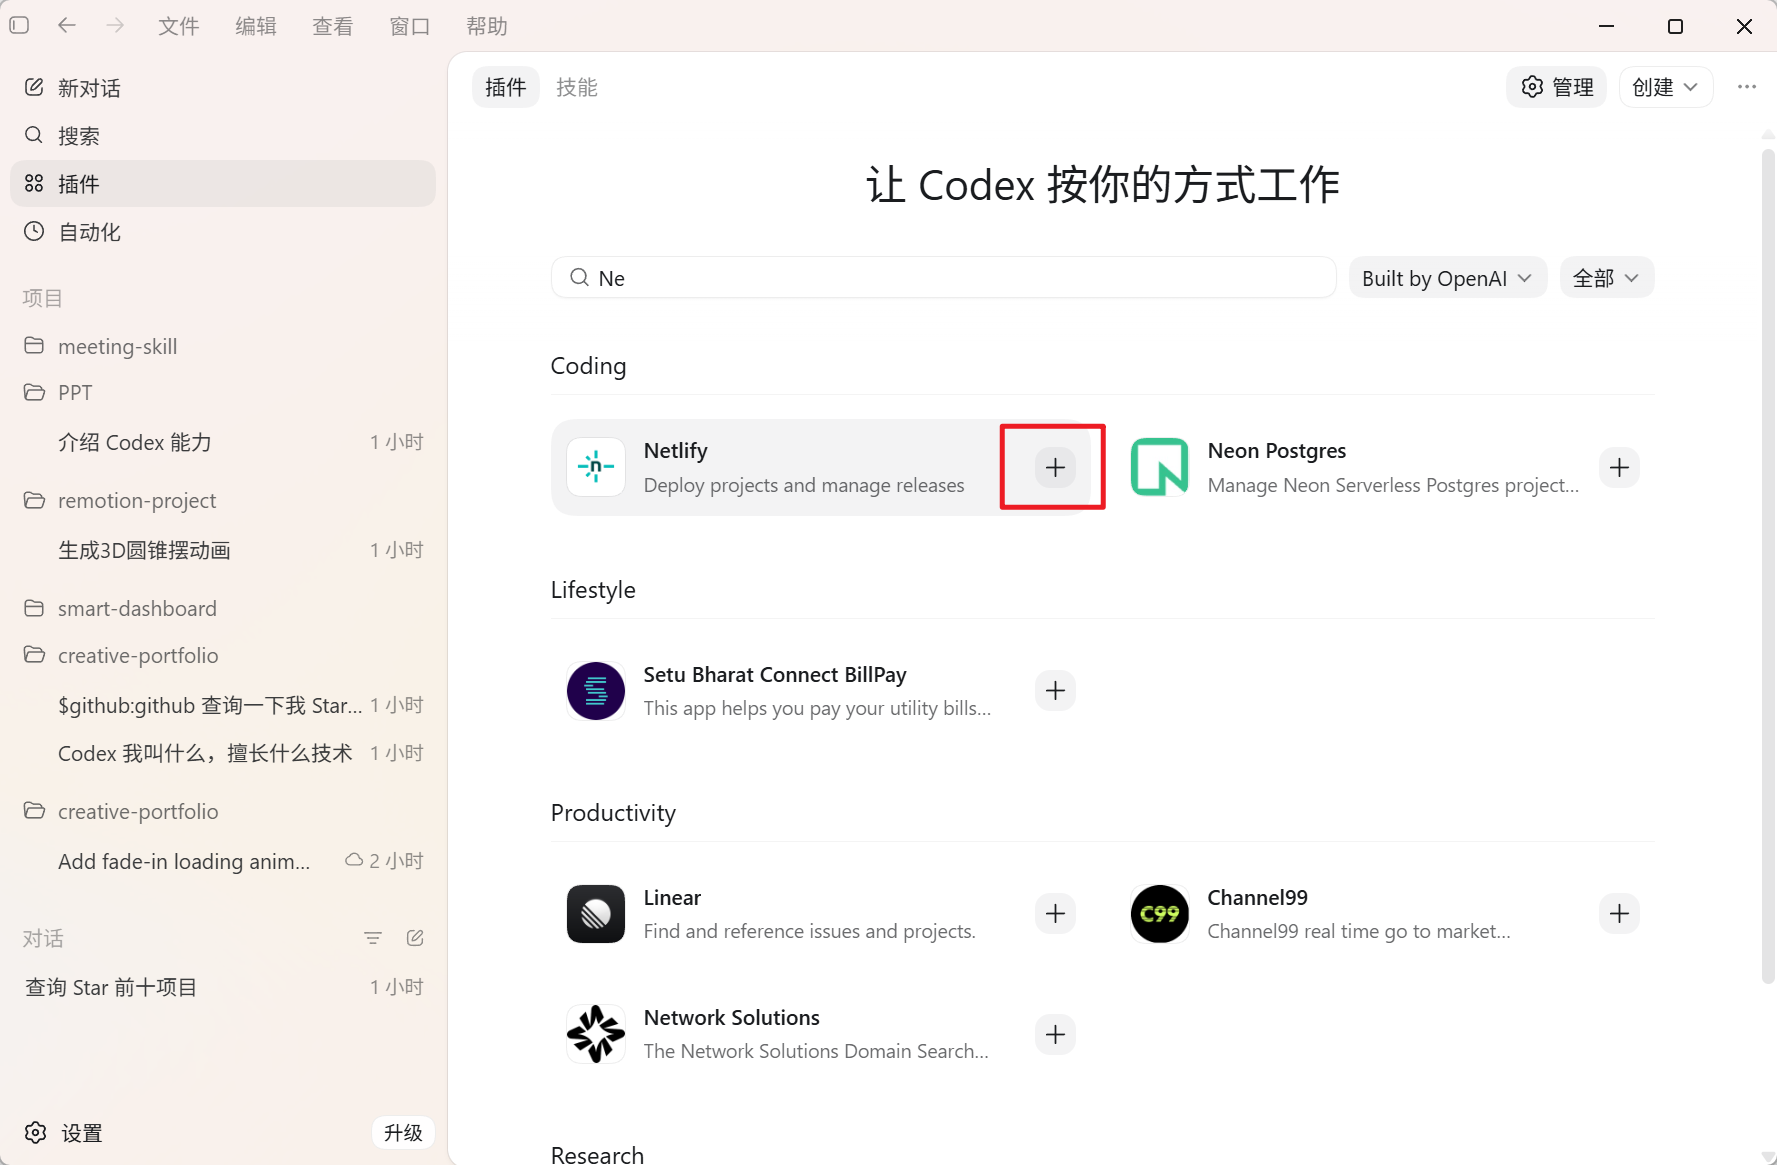Image resolution: width=1777 pixels, height=1165 pixels.
Task: Switch to the 插件 tab
Action: pyautogui.click(x=506, y=88)
